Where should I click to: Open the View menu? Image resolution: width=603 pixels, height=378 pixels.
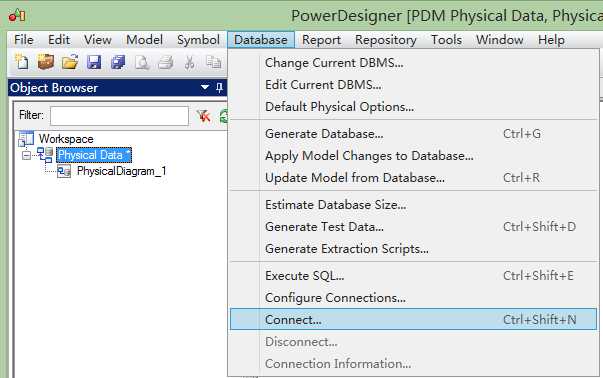(x=98, y=40)
